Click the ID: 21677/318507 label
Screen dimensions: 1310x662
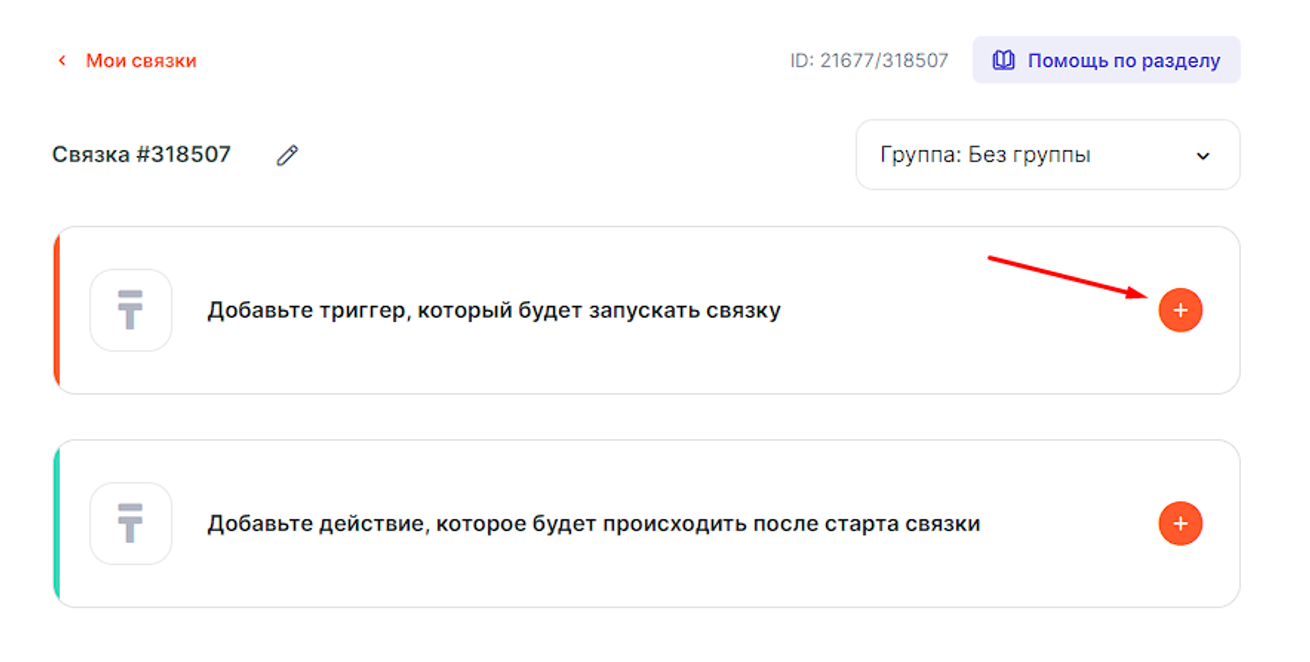click(x=868, y=60)
